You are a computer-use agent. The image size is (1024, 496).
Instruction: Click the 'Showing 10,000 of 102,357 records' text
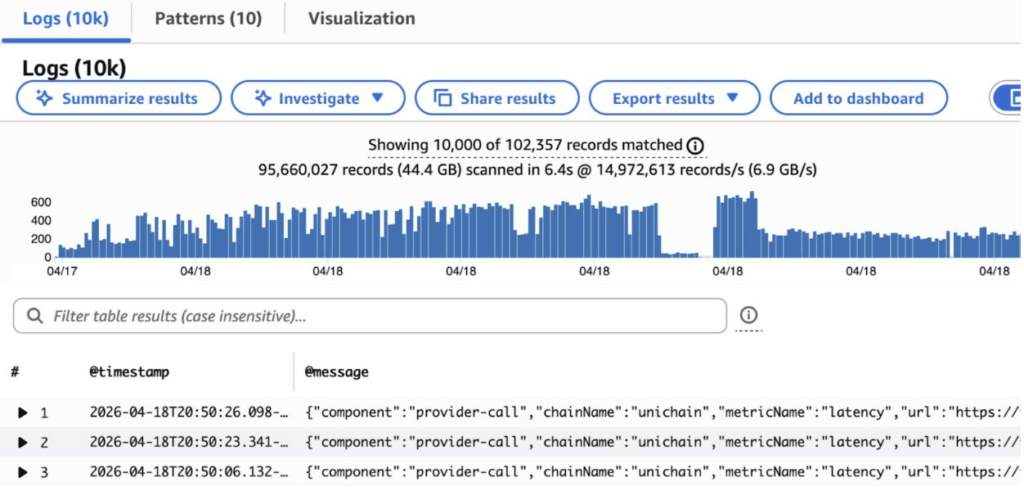(x=525, y=146)
